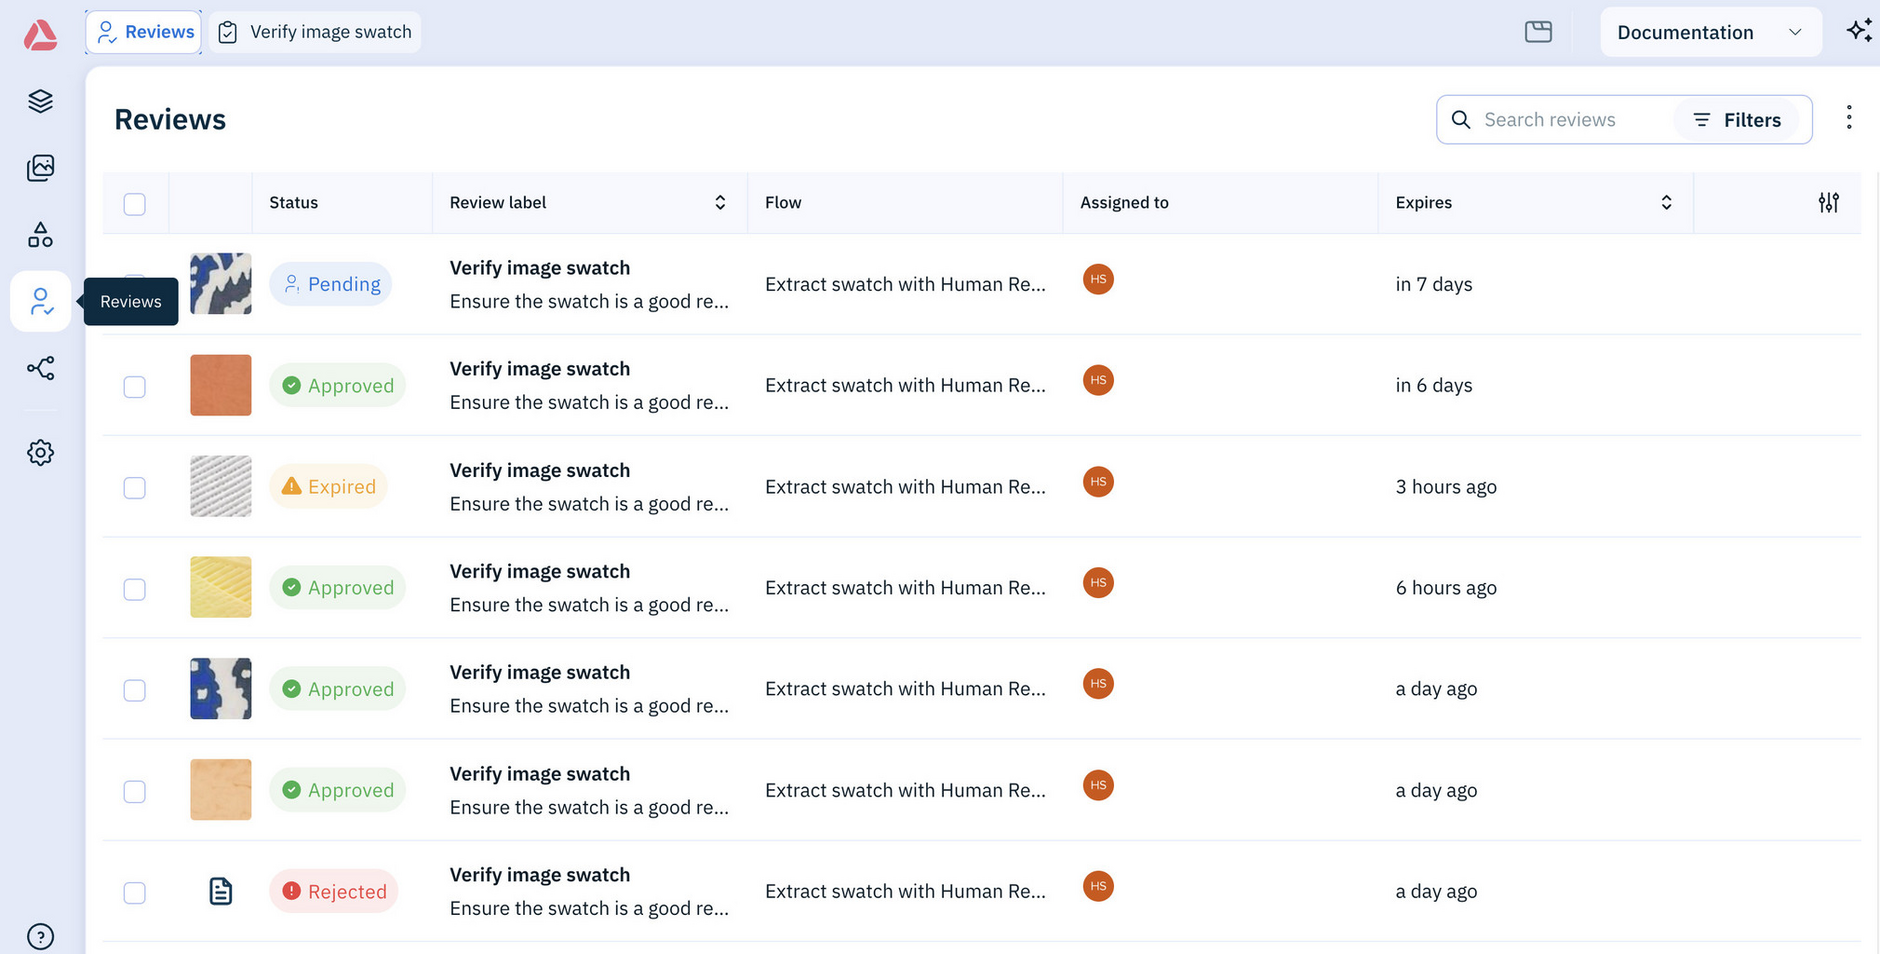Click HS avatar in '6 hours ago' row
This screenshot has height=954, width=1880.
(x=1098, y=583)
